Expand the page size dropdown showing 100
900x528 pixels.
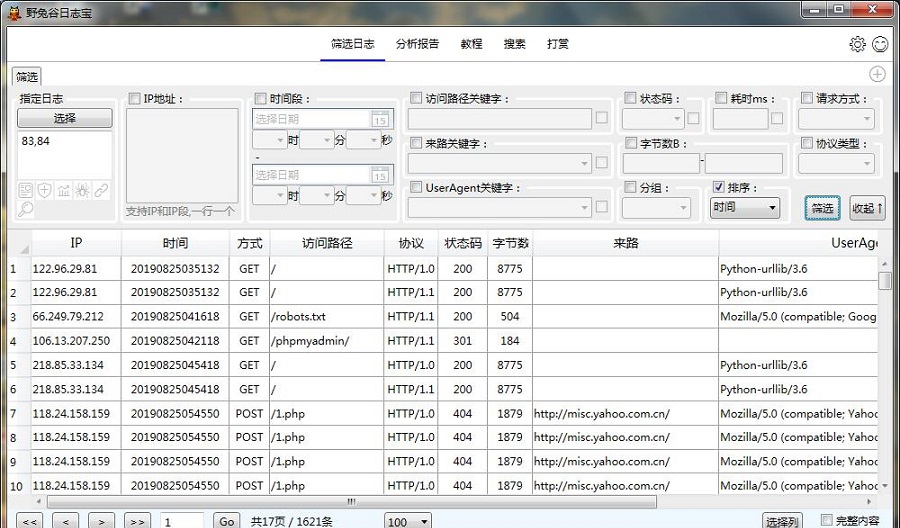408,521
